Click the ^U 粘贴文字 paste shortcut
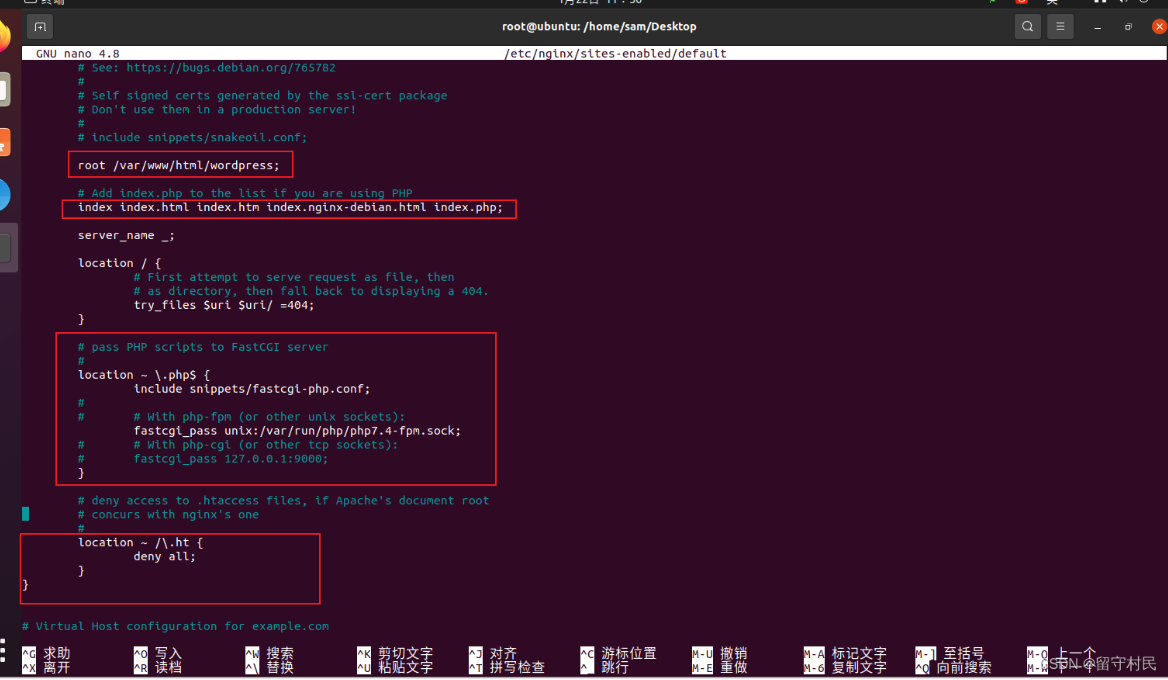 (395, 667)
